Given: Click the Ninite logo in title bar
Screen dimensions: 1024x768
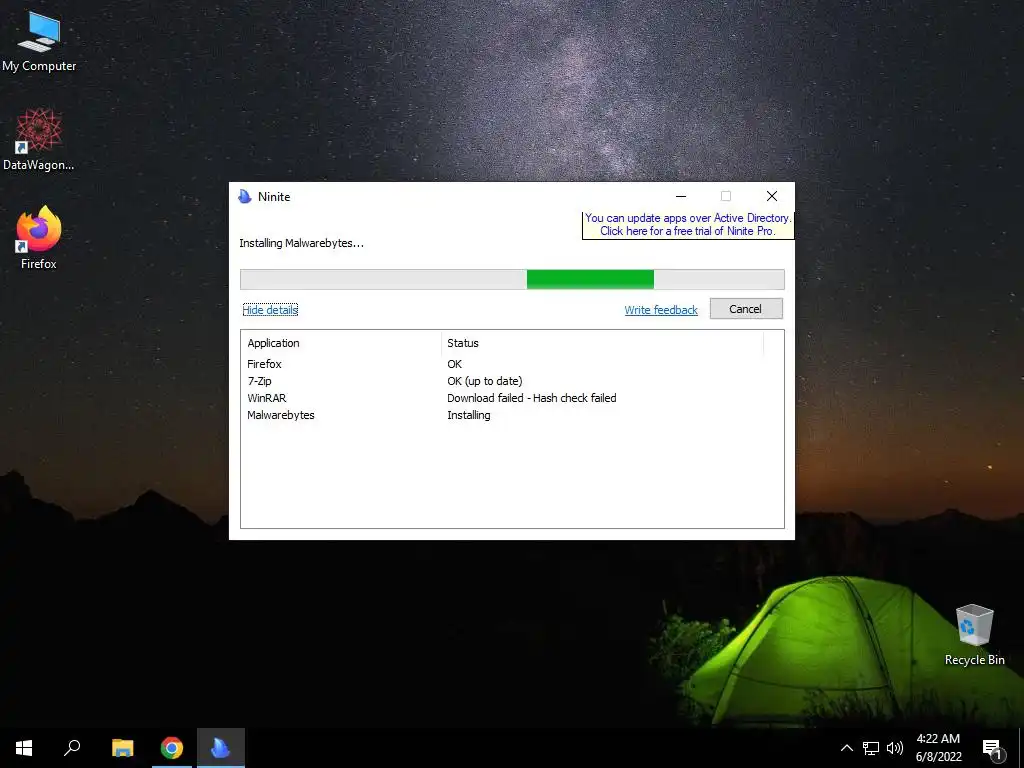Looking at the screenshot, I should (245, 197).
